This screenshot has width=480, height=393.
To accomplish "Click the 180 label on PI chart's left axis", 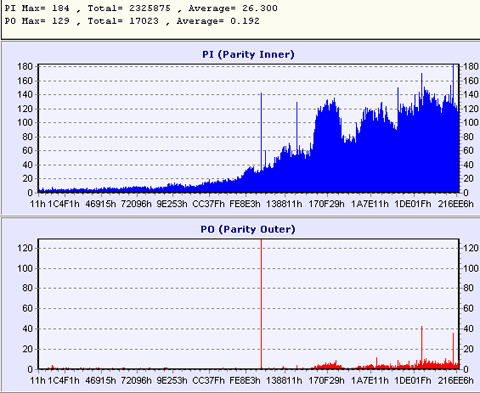I will pyautogui.click(x=25, y=67).
